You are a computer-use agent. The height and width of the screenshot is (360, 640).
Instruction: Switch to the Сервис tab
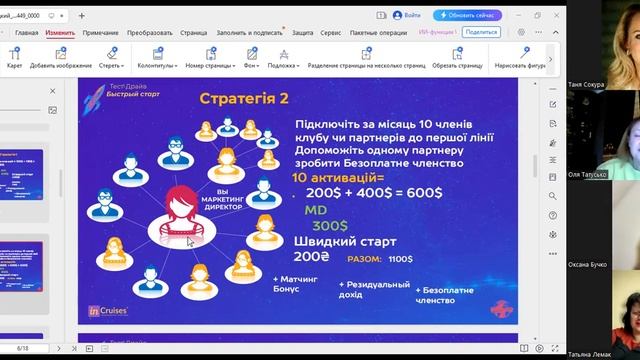click(x=331, y=33)
